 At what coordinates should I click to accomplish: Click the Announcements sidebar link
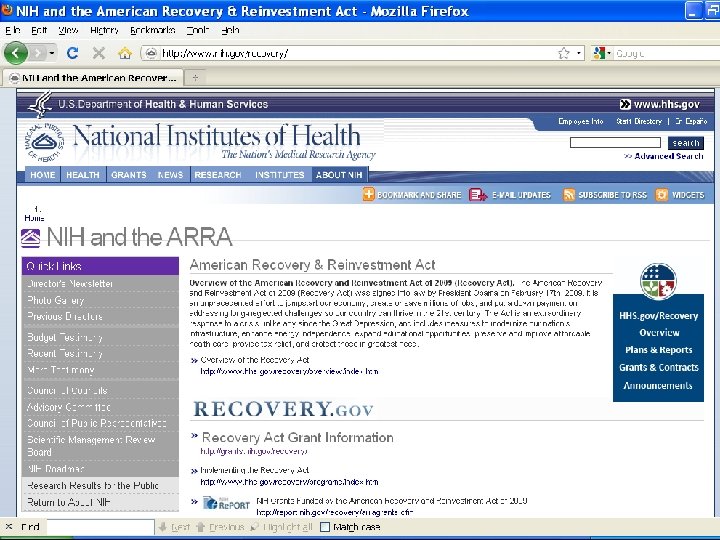pos(658,386)
